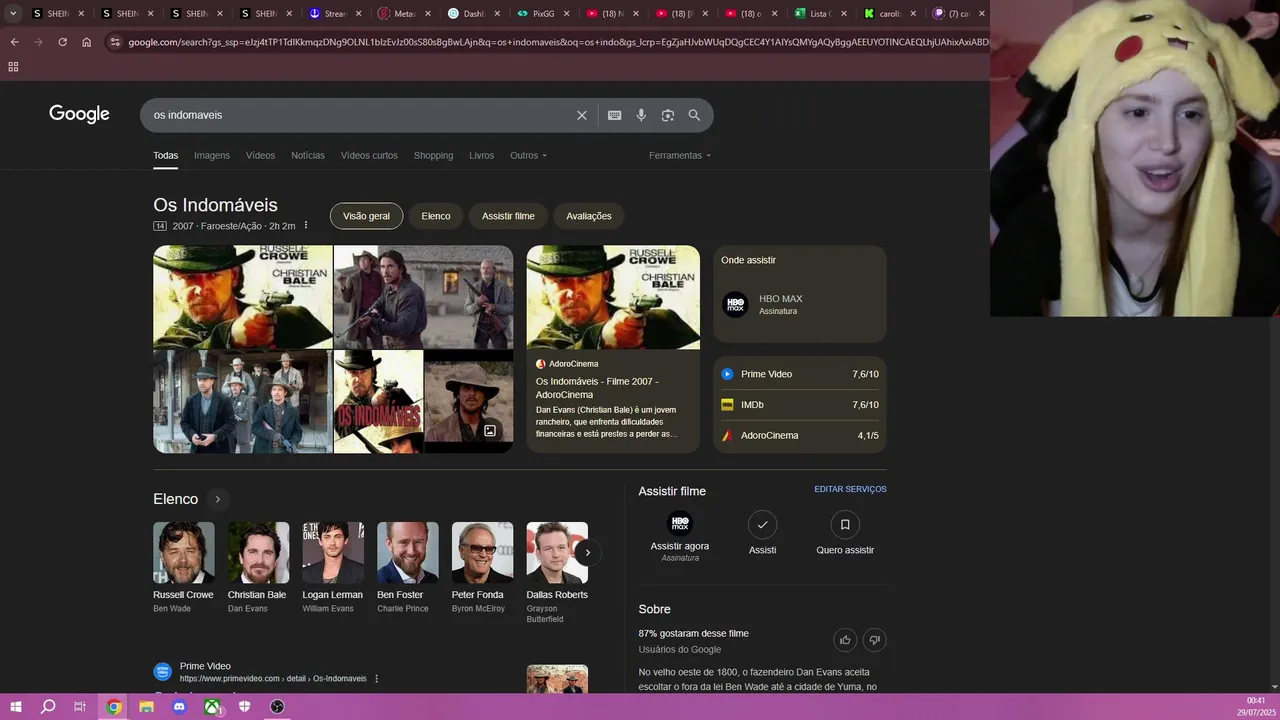The height and width of the screenshot is (720, 1280).
Task: Click the Avaliações chip
Action: click(589, 216)
